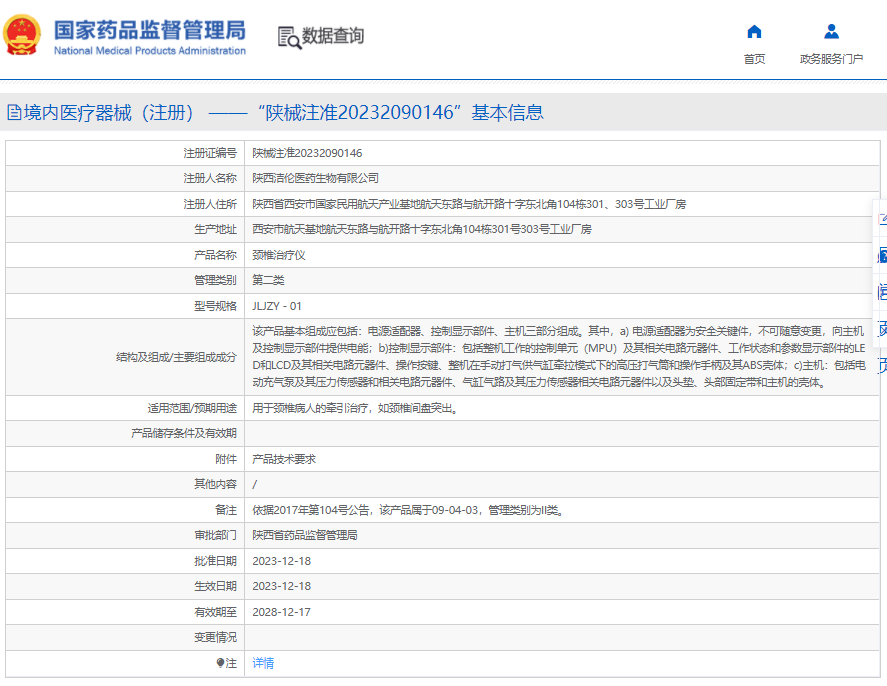The height and width of the screenshot is (686, 887).
Task: Select registration number 陕械注准20232090146 cell
Action: 307,153
